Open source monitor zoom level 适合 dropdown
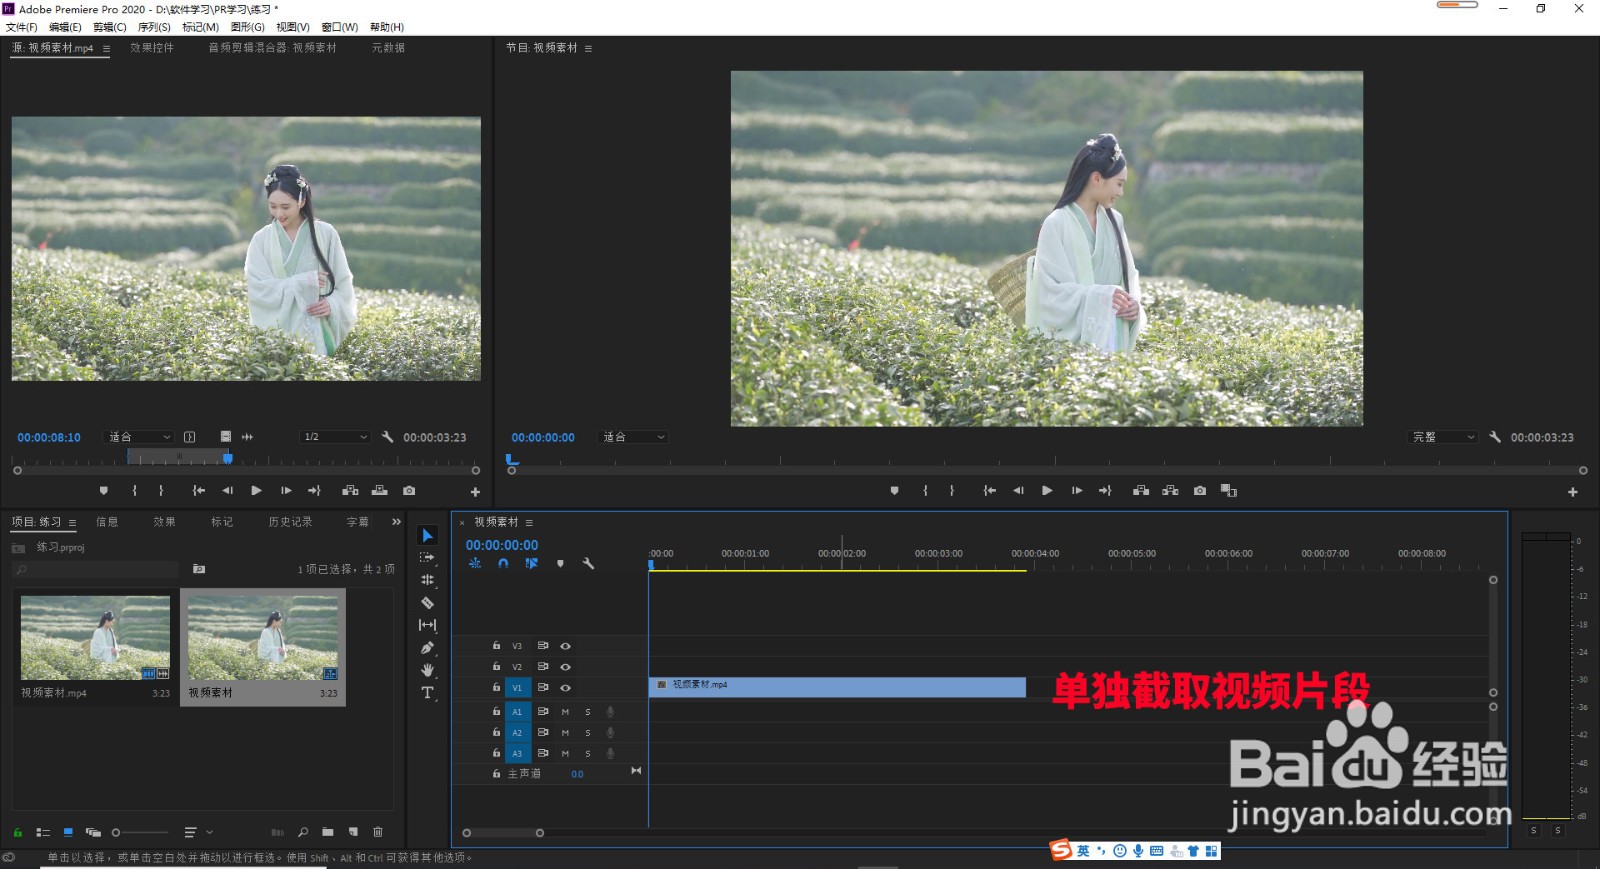 coord(140,437)
